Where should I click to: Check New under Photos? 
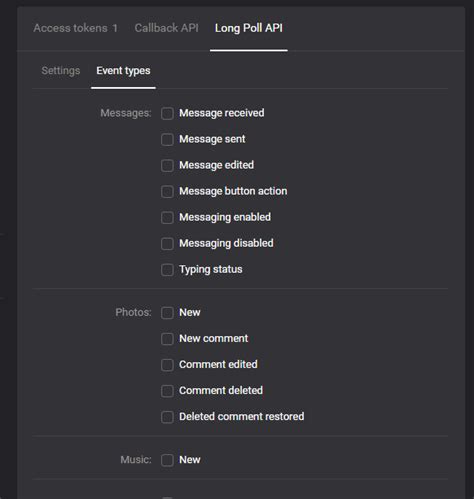click(x=167, y=313)
